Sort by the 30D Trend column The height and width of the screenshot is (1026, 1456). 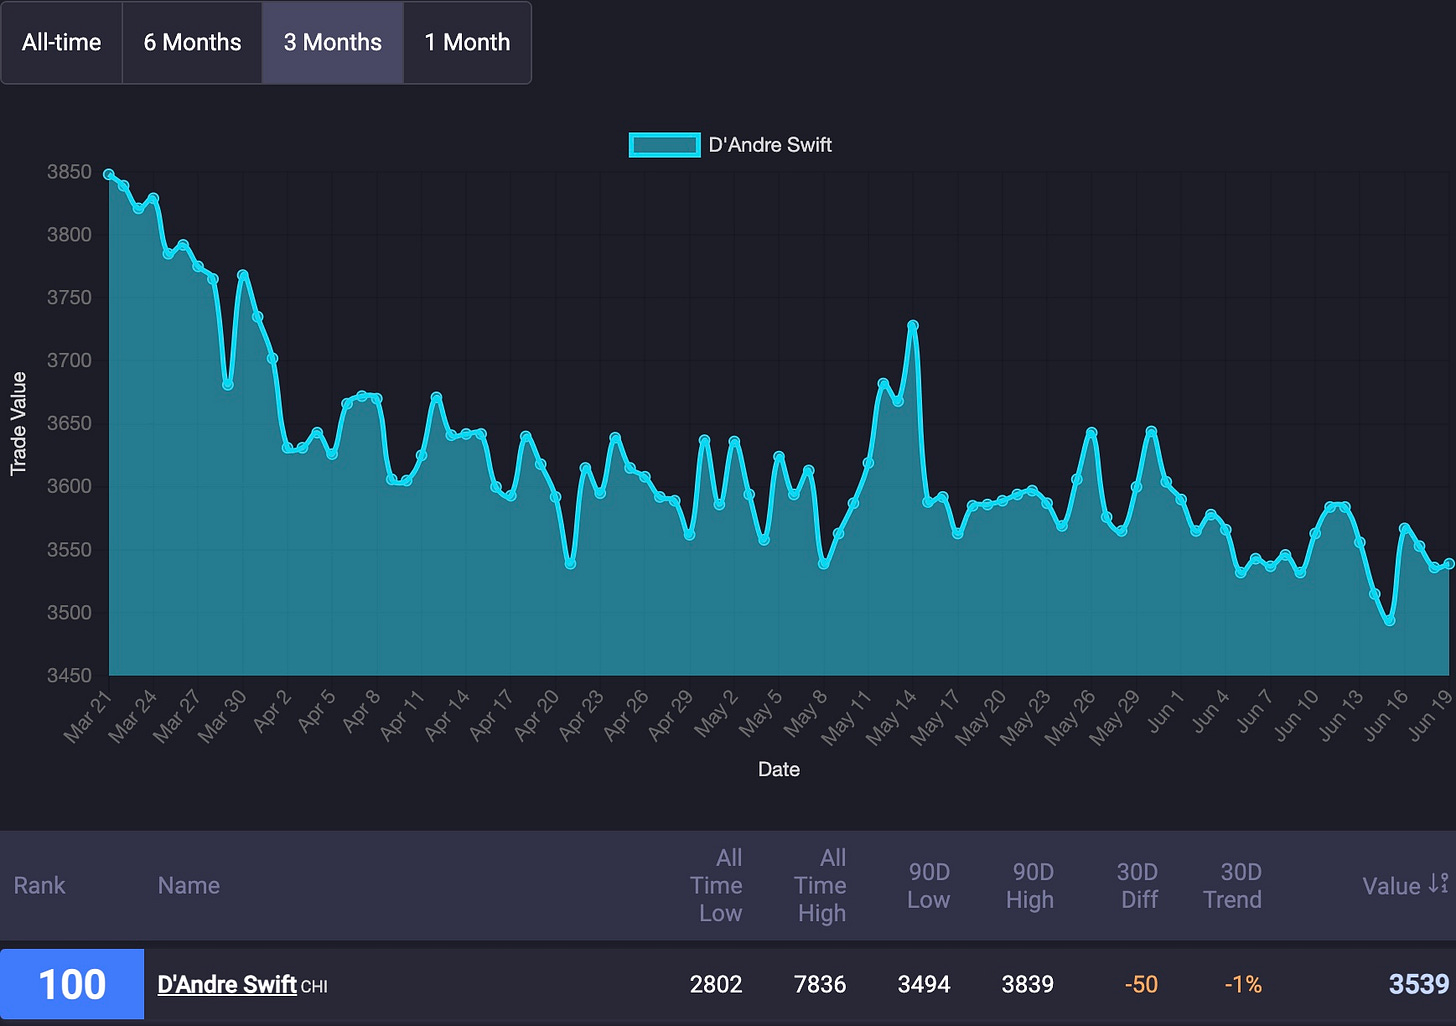point(1233,886)
